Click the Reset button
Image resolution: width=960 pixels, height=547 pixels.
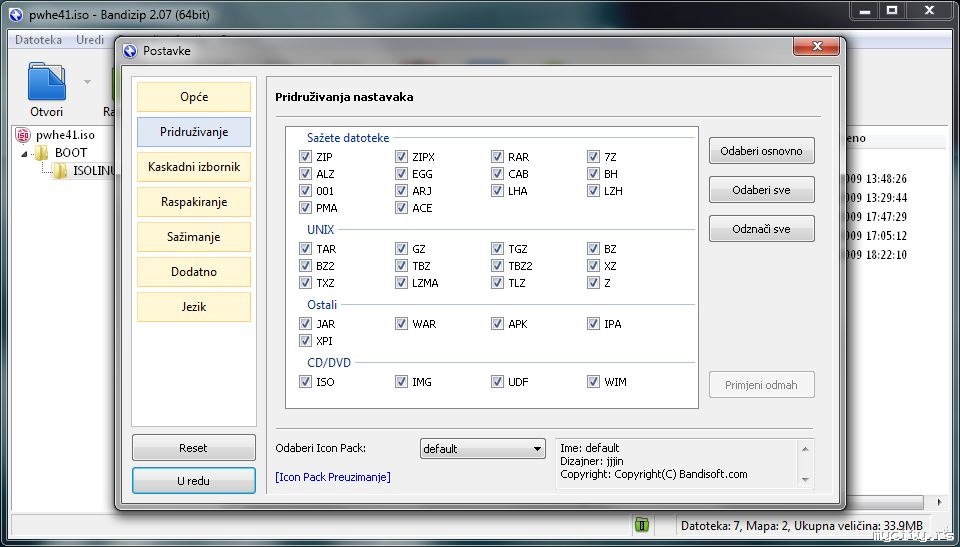[193, 448]
